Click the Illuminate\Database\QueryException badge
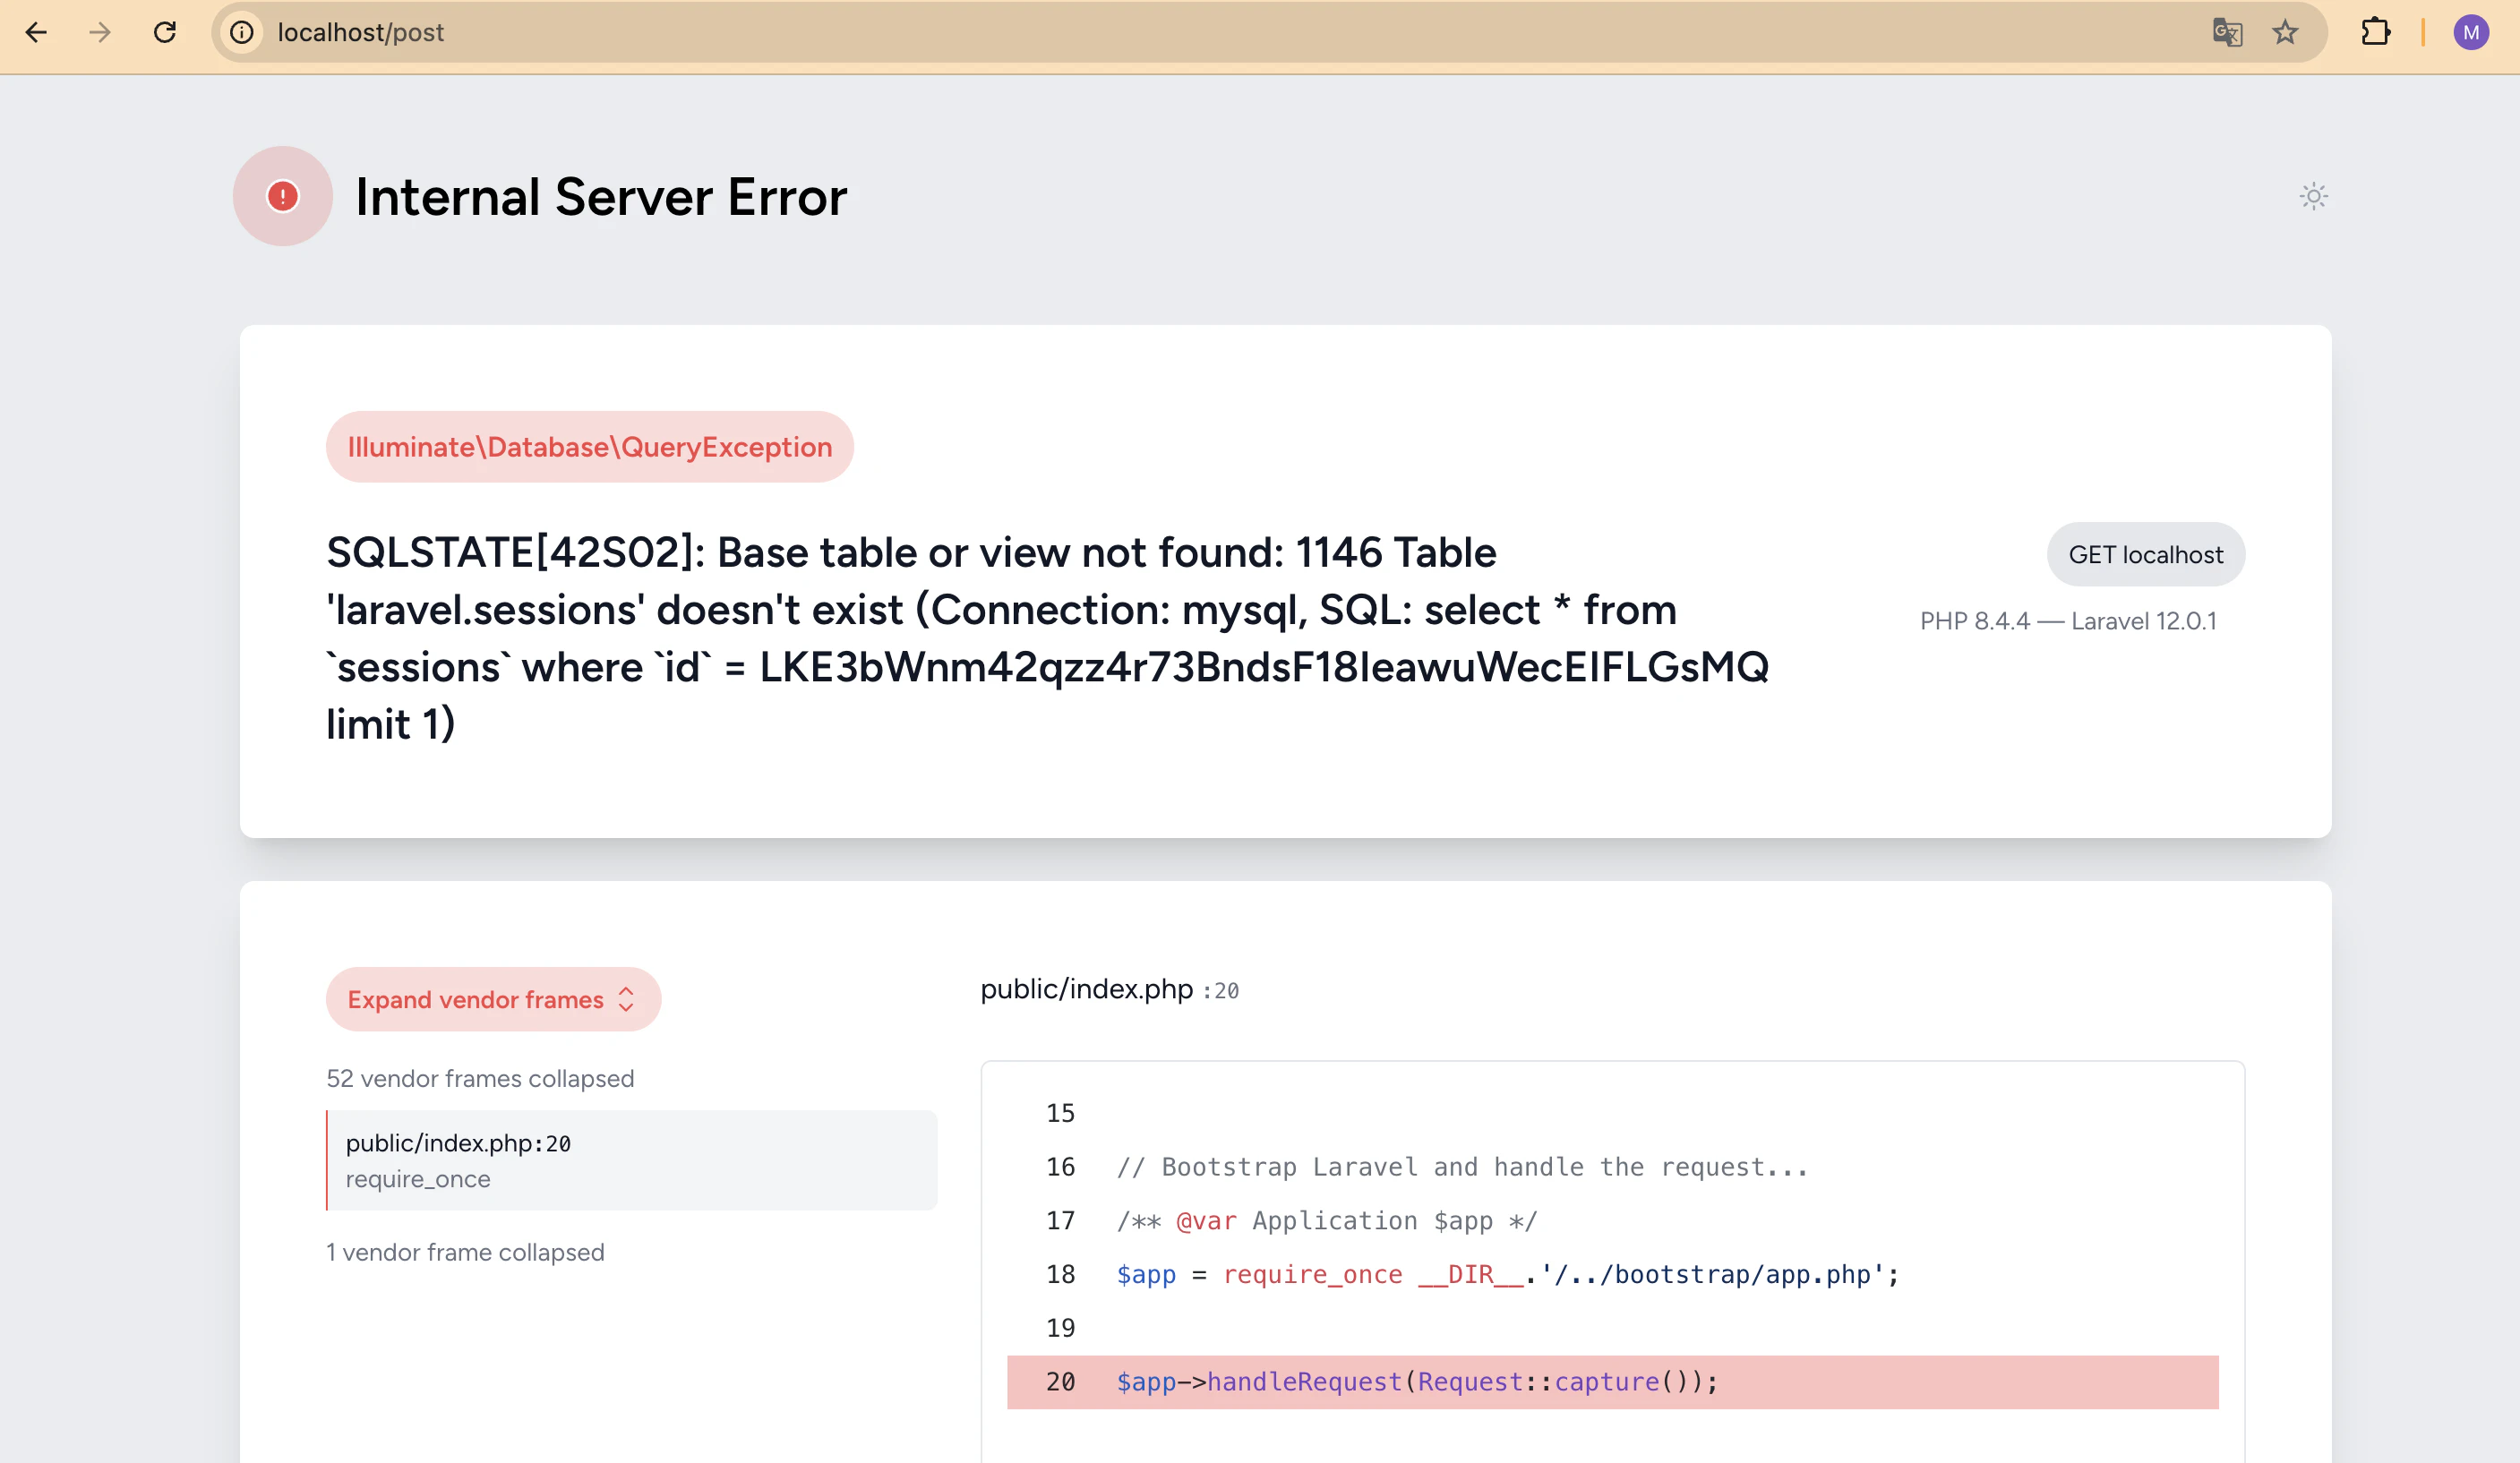 point(590,447)
